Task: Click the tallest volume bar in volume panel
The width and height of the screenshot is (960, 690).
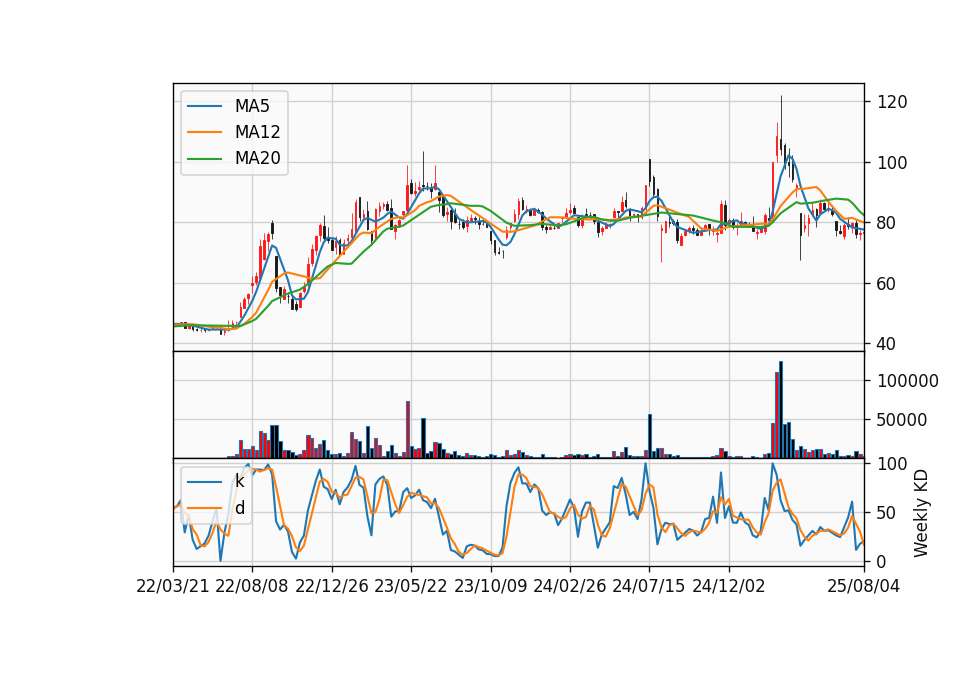Action: 781,410
